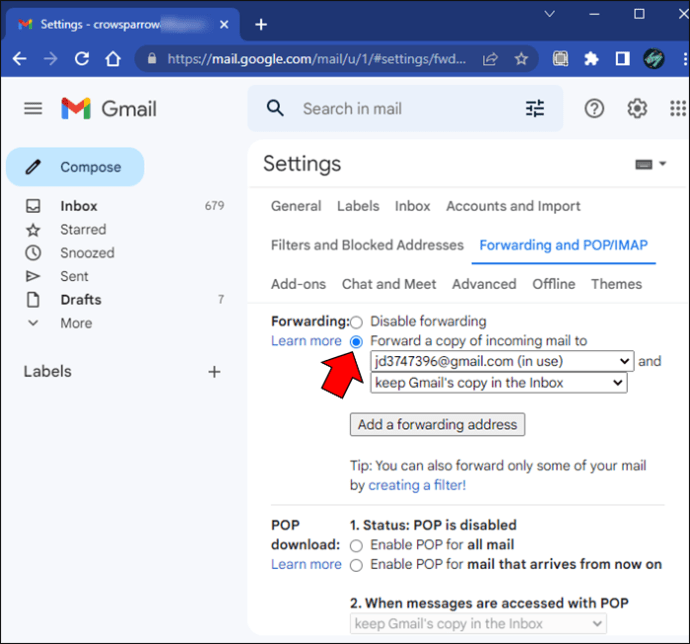Screen dimensions: 690x644
Task: Click Add a forwarding address button
Action: click(437, 424)
